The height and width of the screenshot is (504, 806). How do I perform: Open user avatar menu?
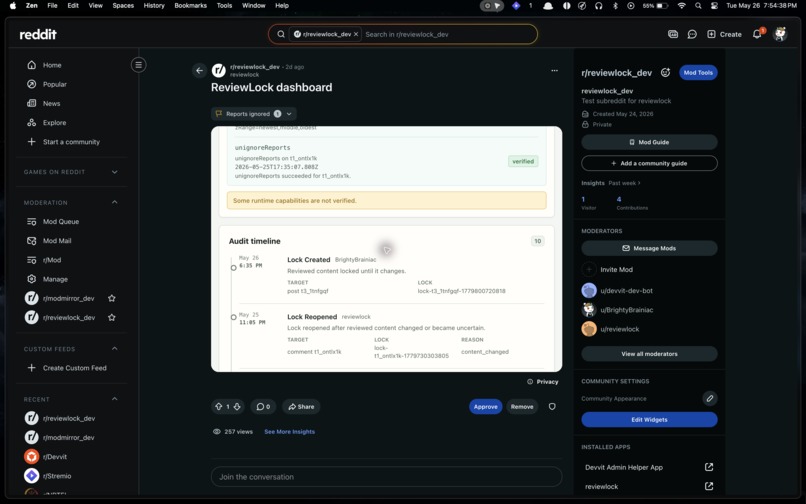point(780,34)
